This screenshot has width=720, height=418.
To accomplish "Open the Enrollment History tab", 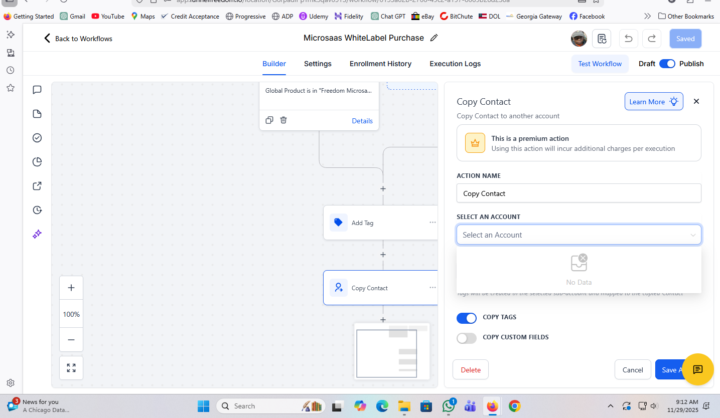I will (x=380, y=64).
